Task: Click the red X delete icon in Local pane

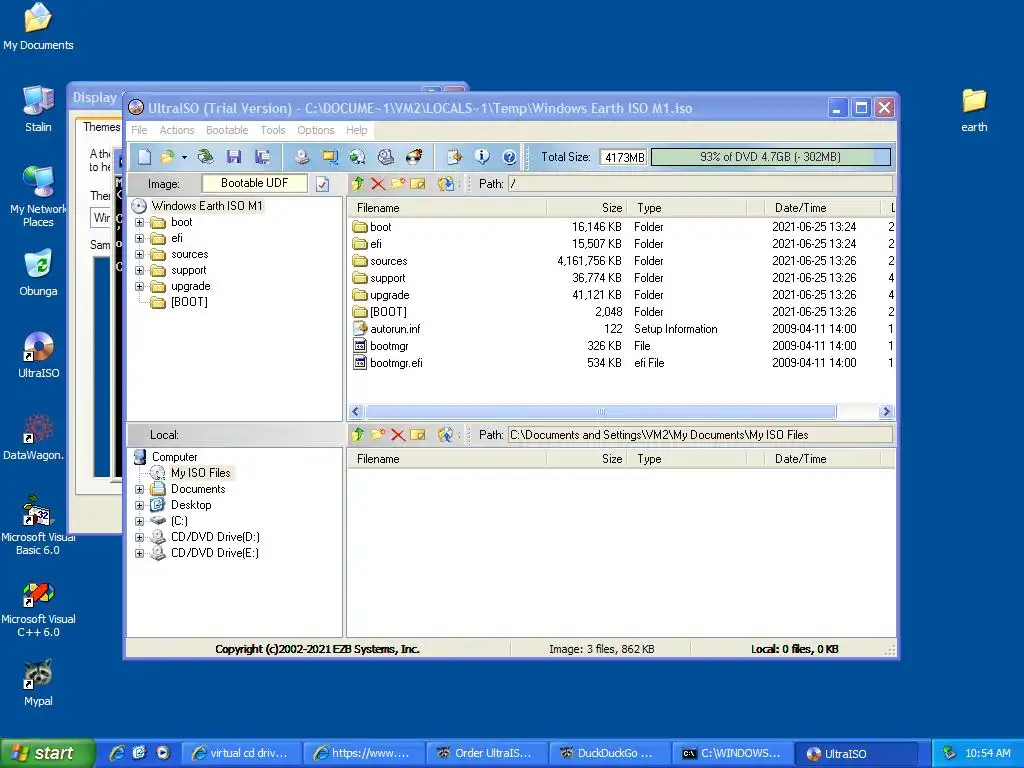Action: [398, 434]
